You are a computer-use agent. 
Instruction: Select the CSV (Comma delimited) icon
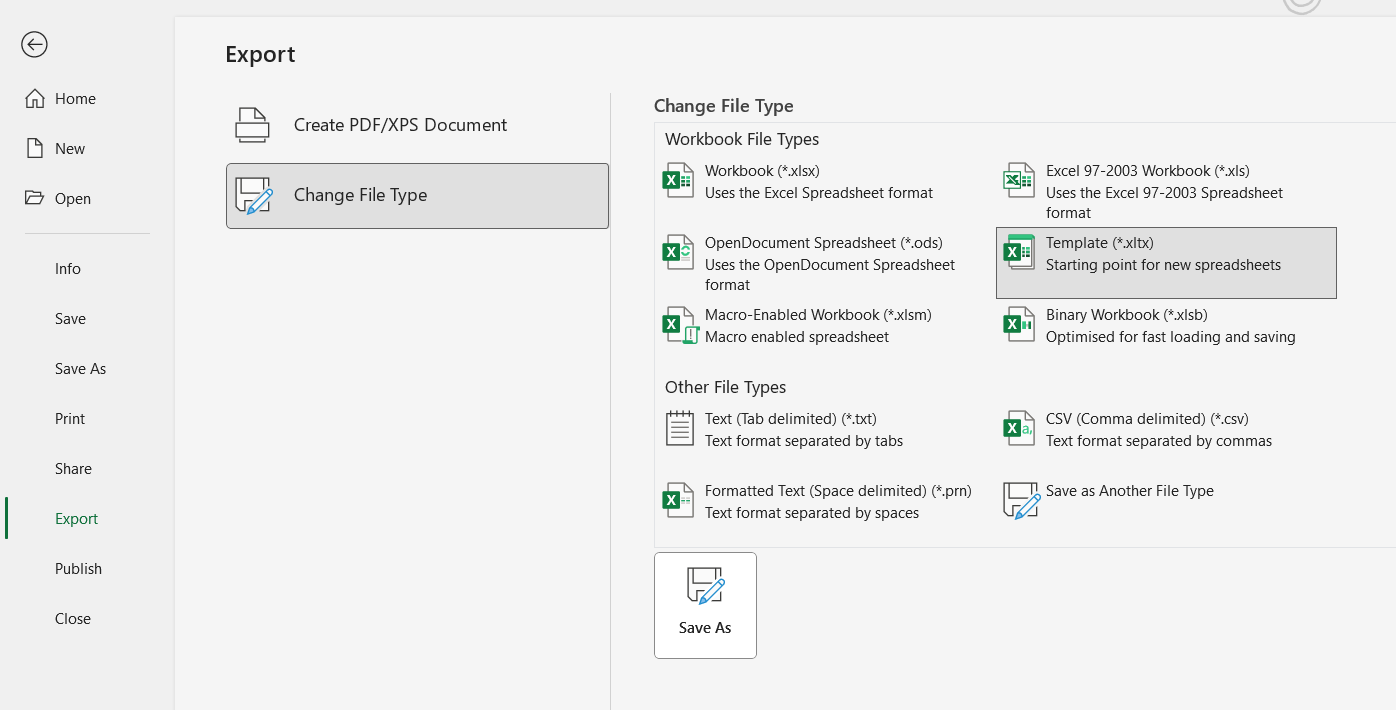point(1019,429)
